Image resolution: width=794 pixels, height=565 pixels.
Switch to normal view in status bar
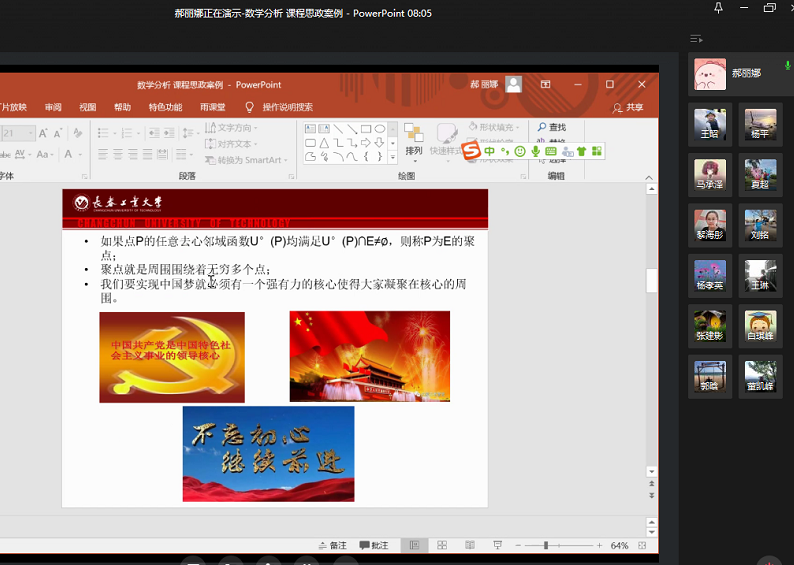(414, 546)
